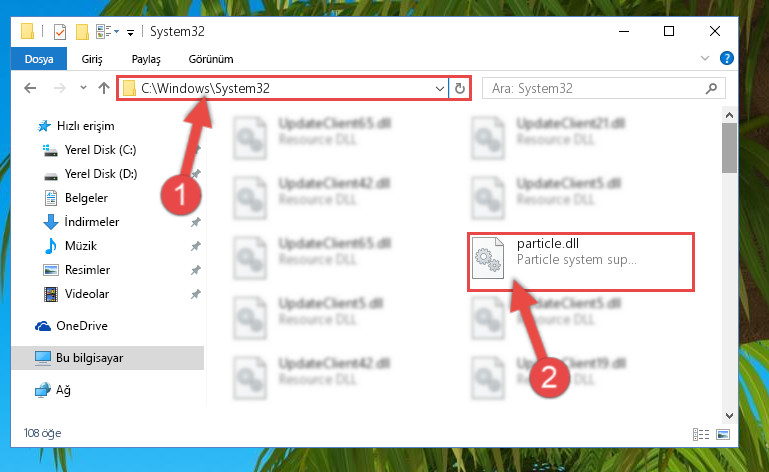
Task: Open the Görünüm ribbon tab
Action: (x=211, y=59)
